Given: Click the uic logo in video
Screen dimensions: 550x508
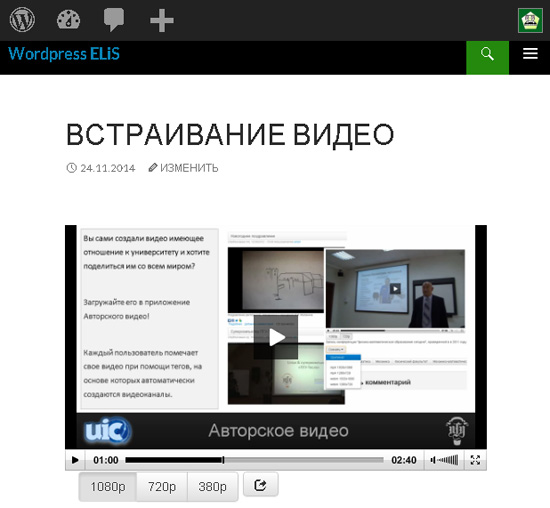Looking at the screenshot, I should 107,430.
